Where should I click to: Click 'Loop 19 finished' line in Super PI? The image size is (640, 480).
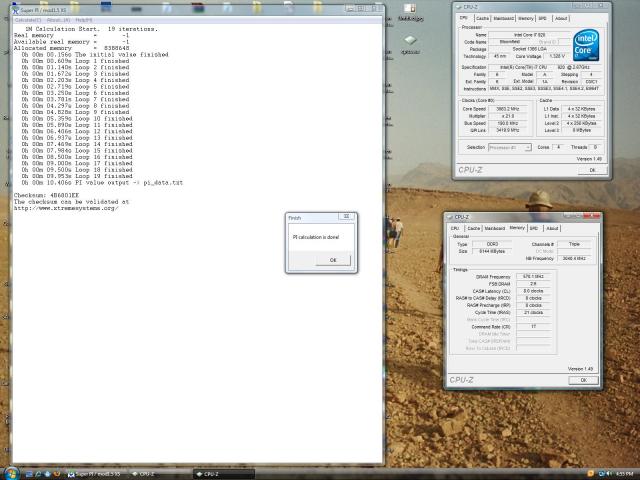click(x=78, y=176)
